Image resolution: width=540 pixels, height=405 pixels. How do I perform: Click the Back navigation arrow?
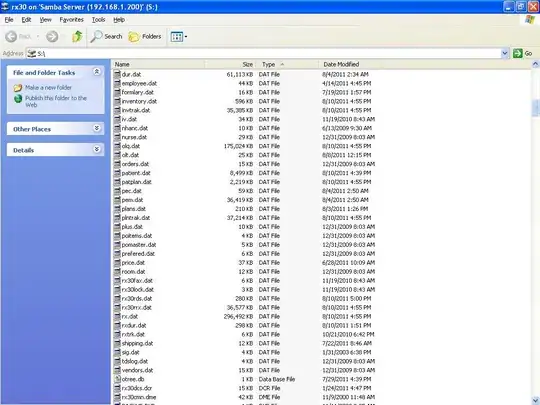18,37
